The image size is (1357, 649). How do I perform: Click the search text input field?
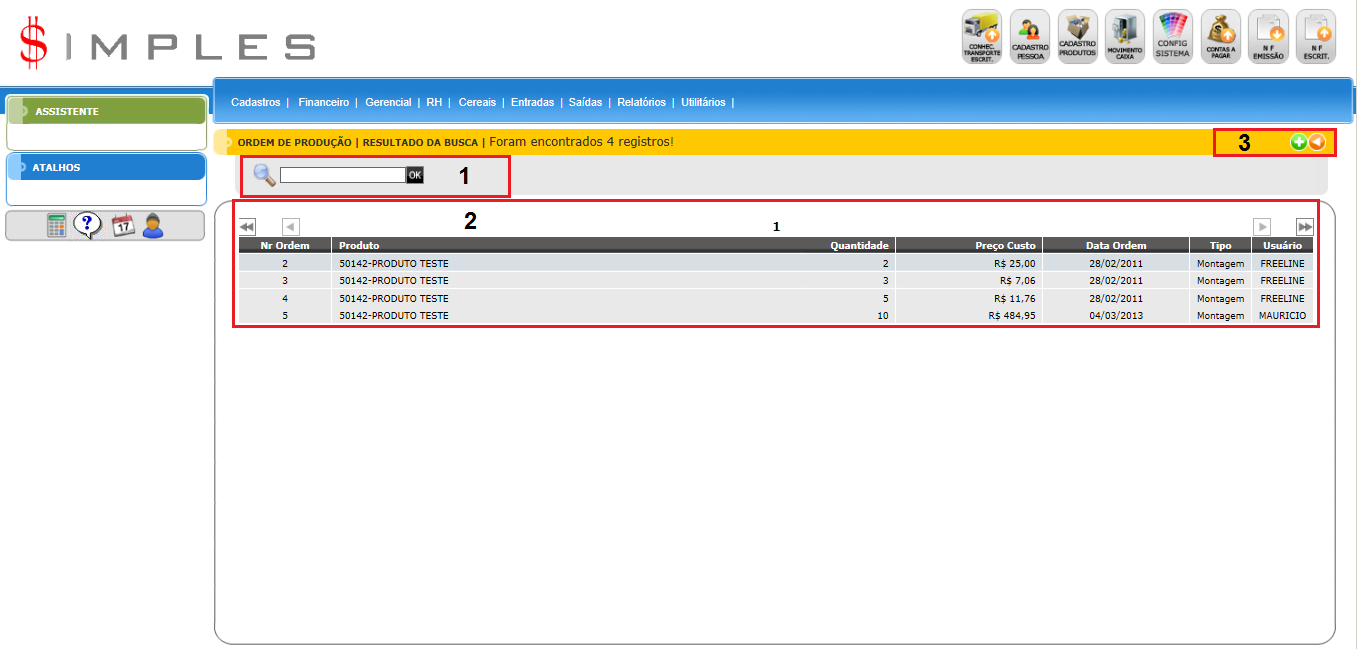[x=342, y=175]
